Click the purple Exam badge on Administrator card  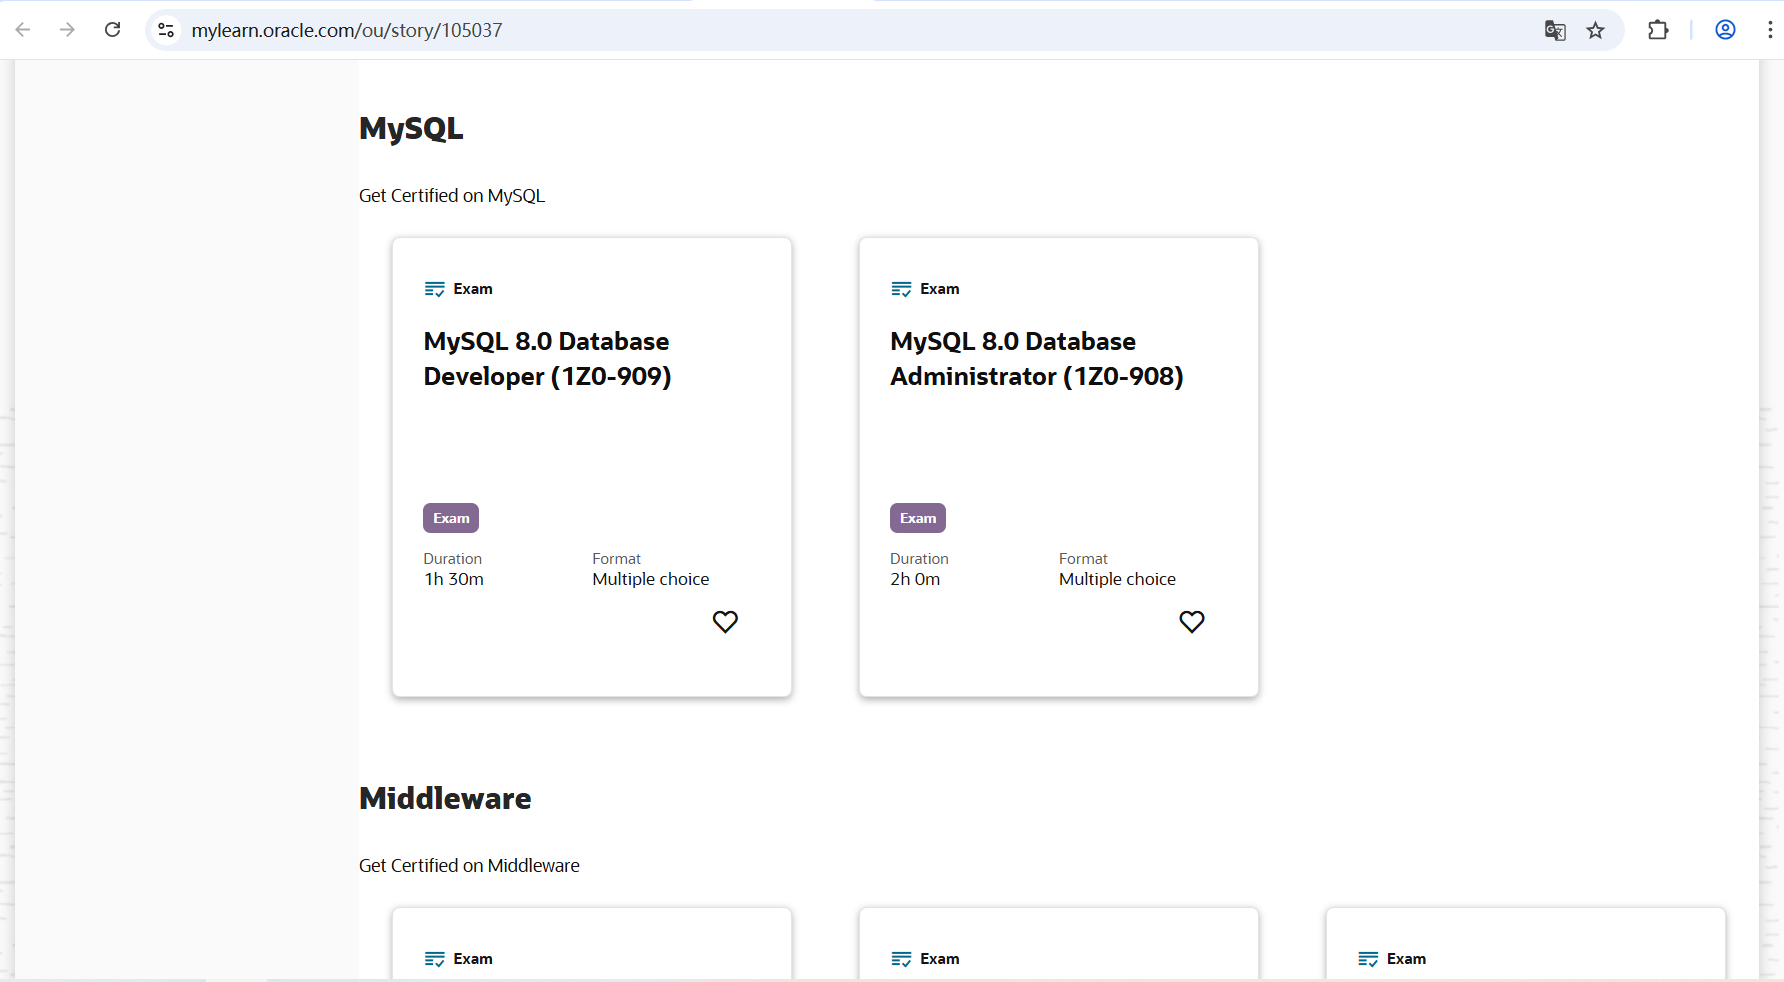918,518
